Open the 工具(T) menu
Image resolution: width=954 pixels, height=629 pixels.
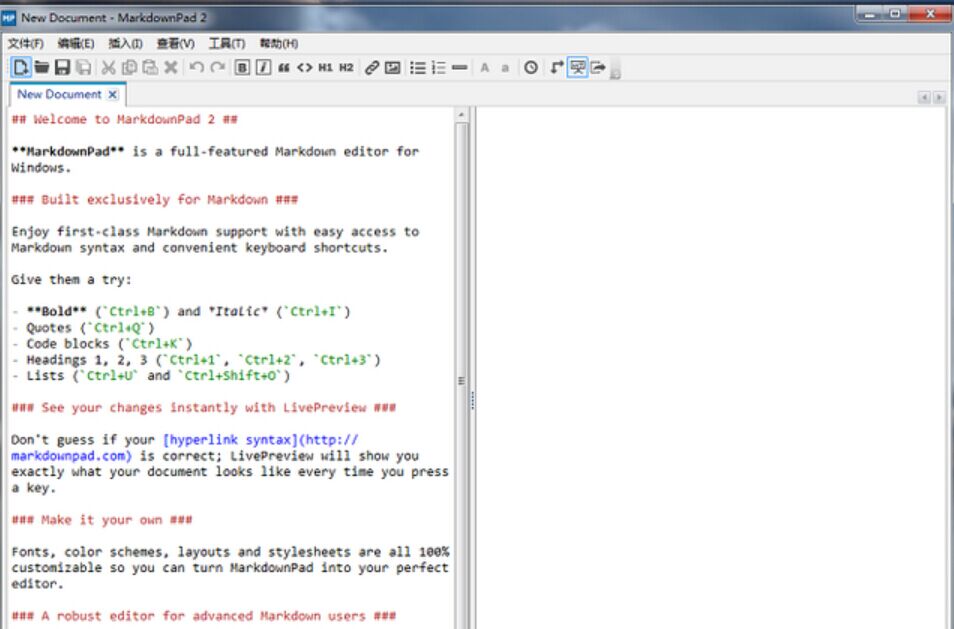point(226,44)
